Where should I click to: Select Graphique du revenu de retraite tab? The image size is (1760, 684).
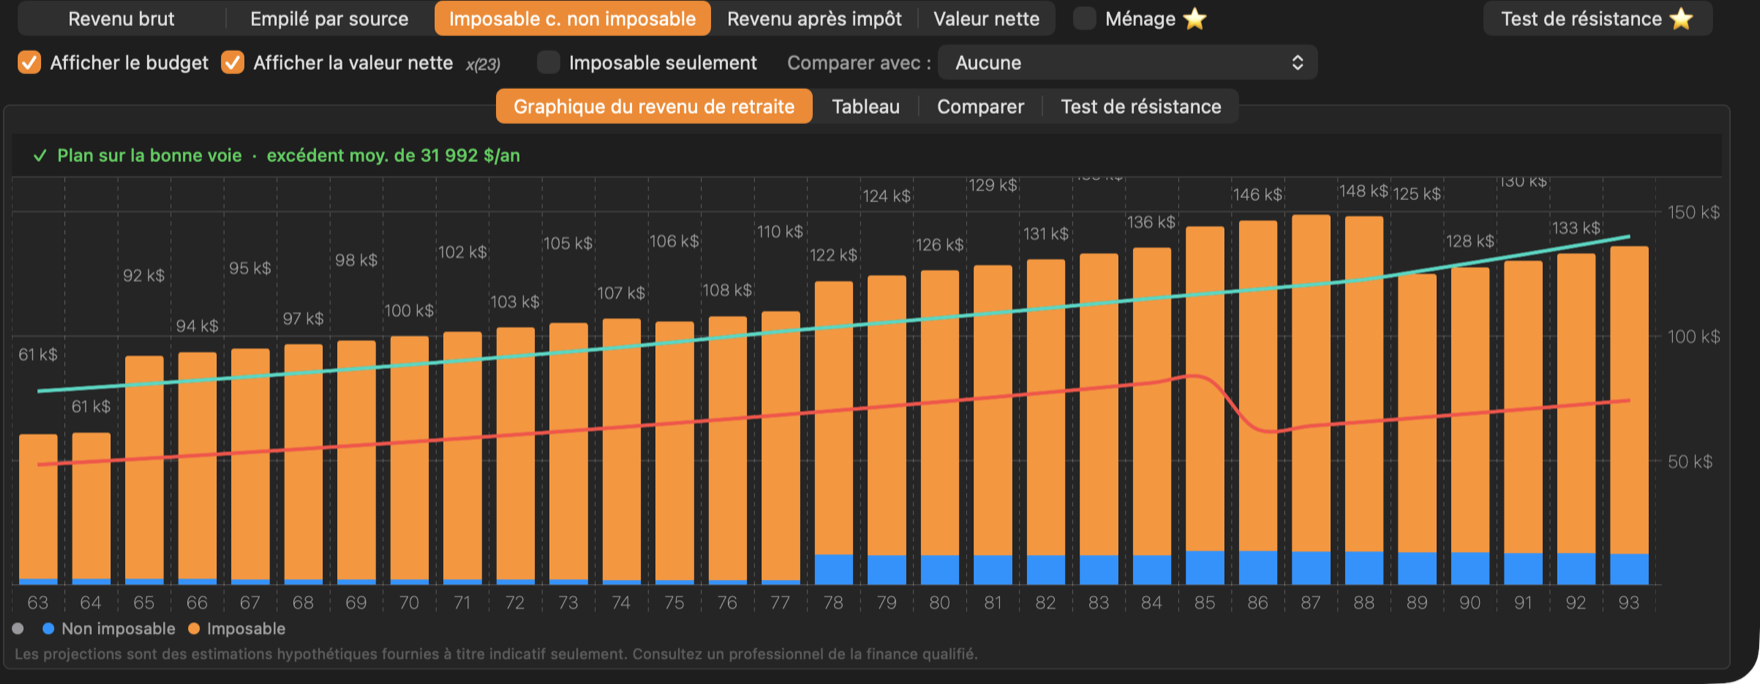click(654, 107)
